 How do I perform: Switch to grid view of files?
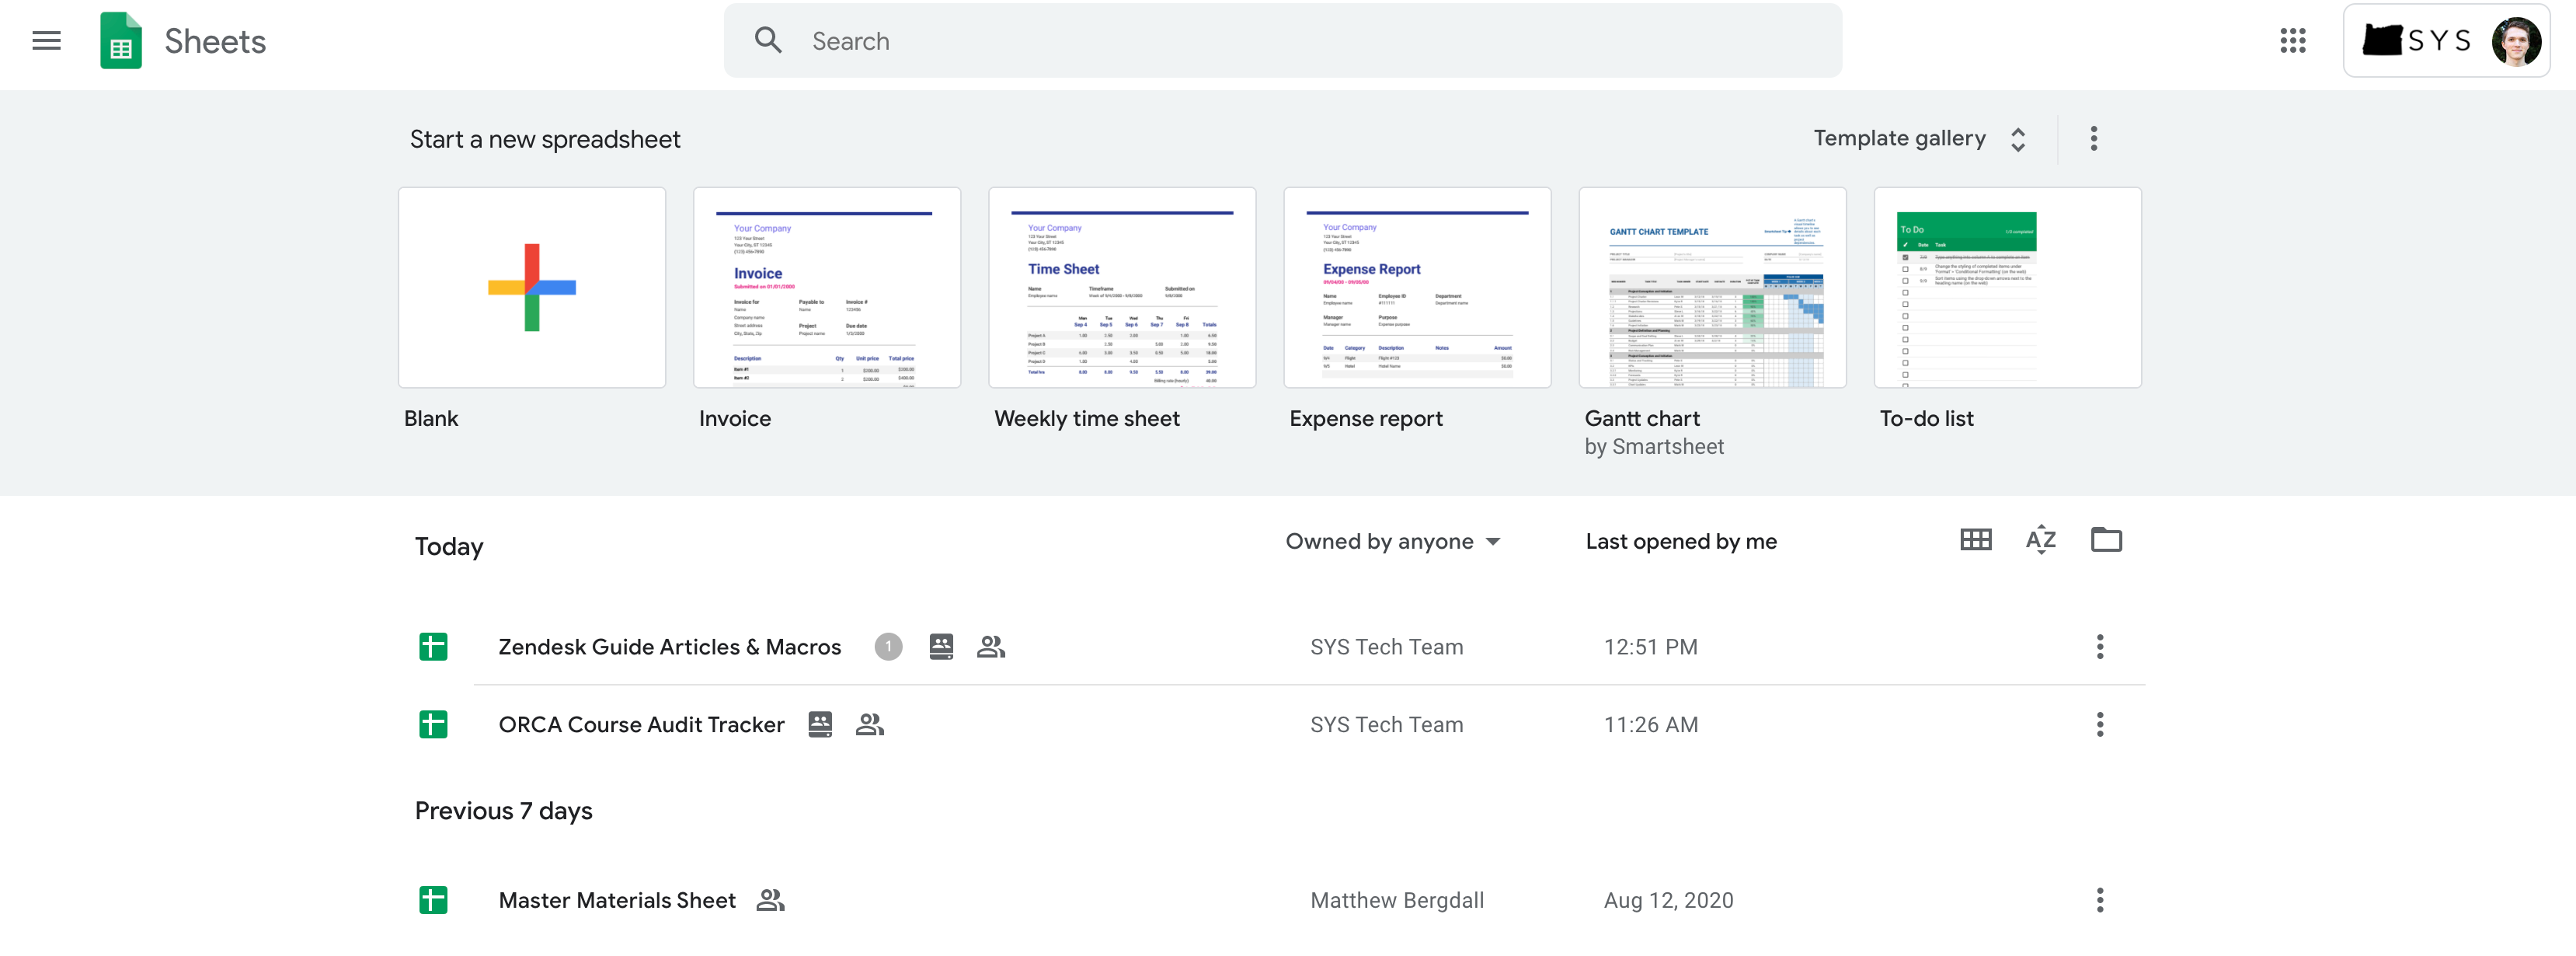pos(1975,540)
